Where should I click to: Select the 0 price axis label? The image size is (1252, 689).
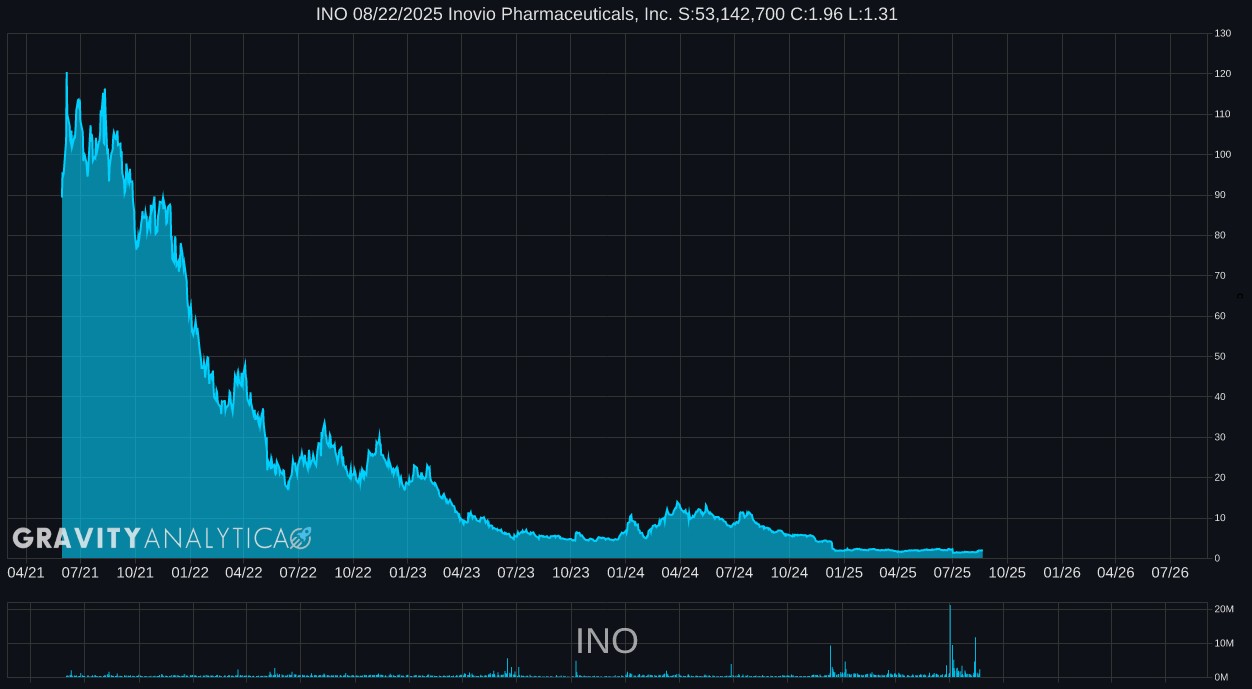(x=1218, y=558)
